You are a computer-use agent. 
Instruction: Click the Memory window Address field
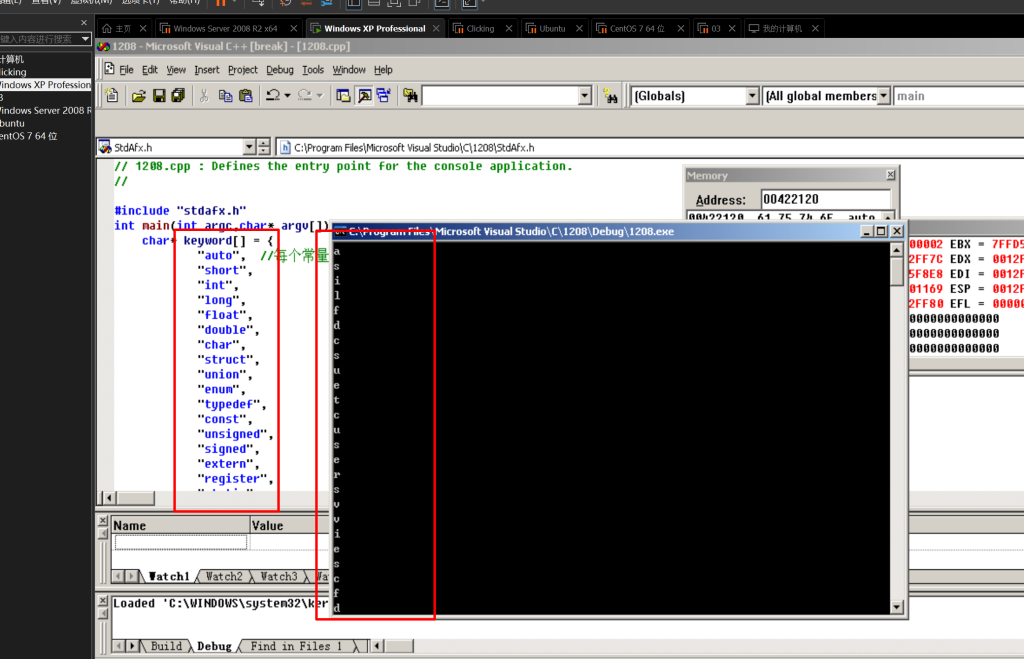pyautogui.click(x=825, y=199)
